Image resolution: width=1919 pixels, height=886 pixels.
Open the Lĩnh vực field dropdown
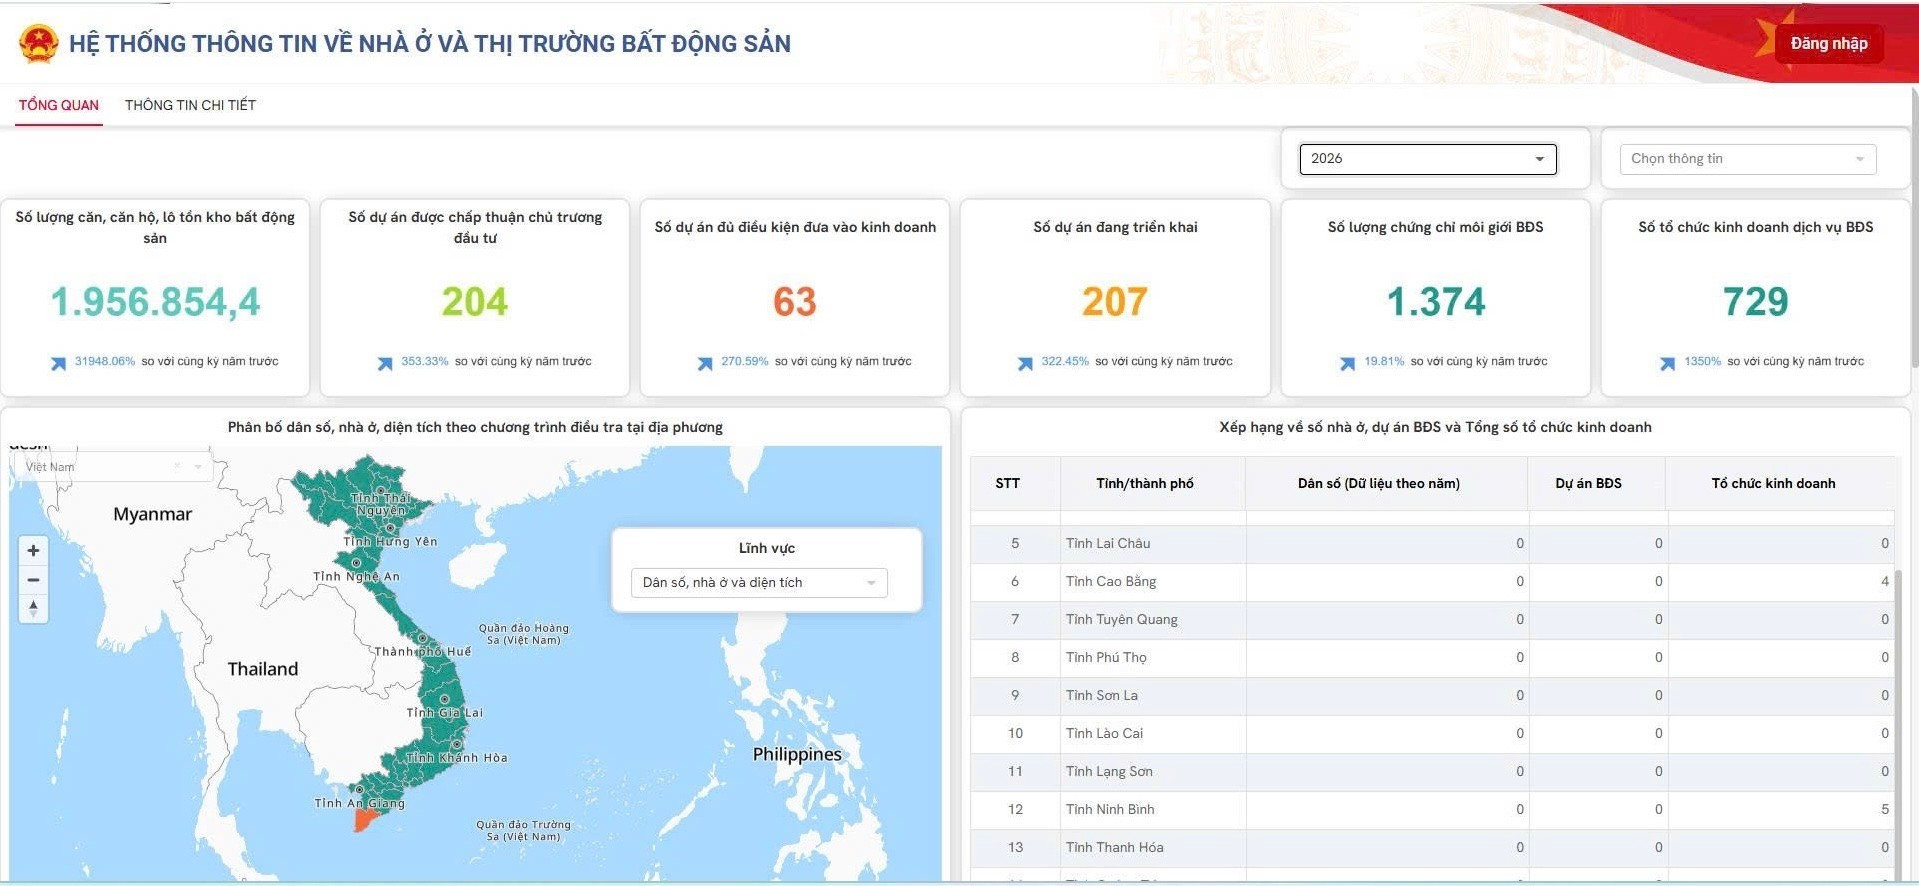pyautogui.click(x=759, y=583)
